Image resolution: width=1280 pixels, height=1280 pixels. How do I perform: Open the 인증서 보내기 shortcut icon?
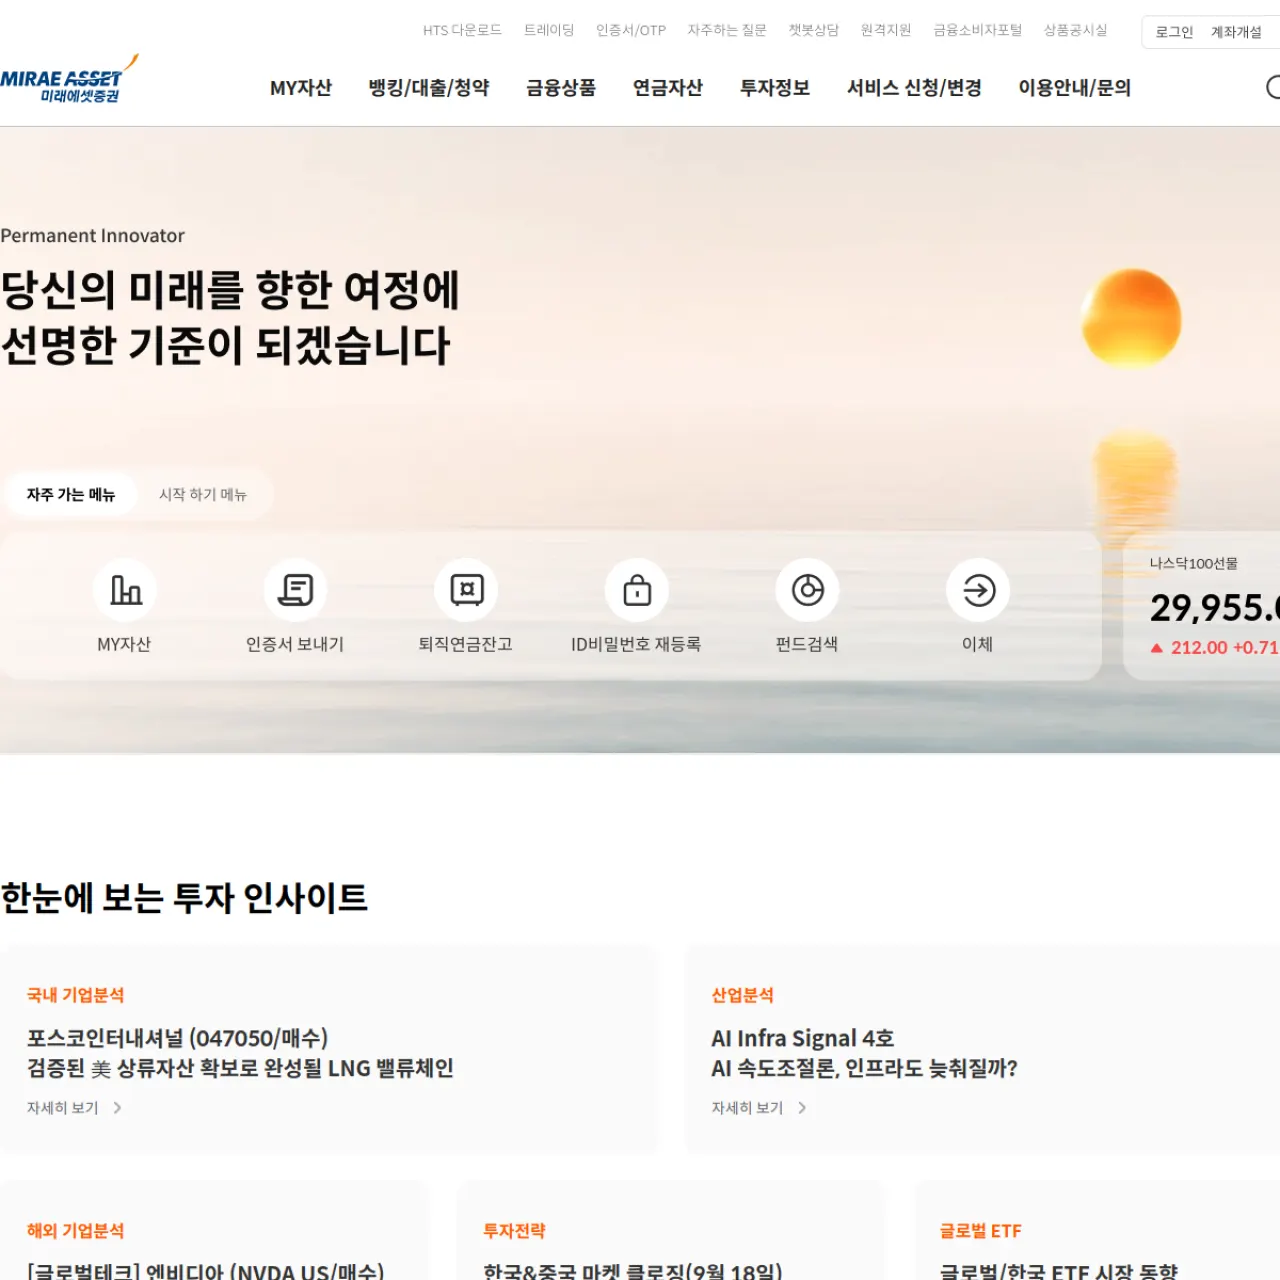click(296, 590)
